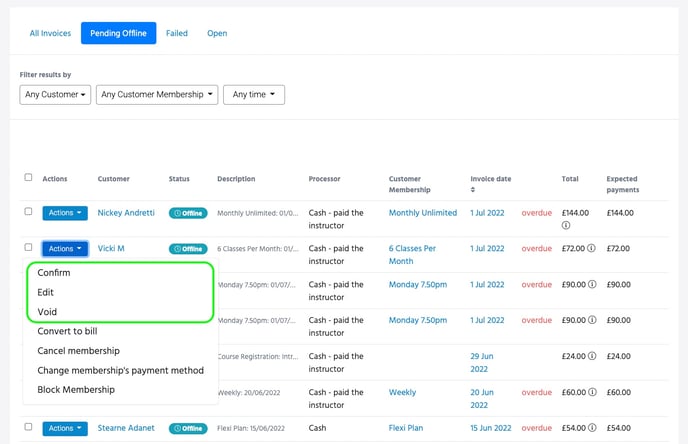688x444 pixels.
Task: Click info icon beside £60.00 total
Action: click(x=593, y=393)
